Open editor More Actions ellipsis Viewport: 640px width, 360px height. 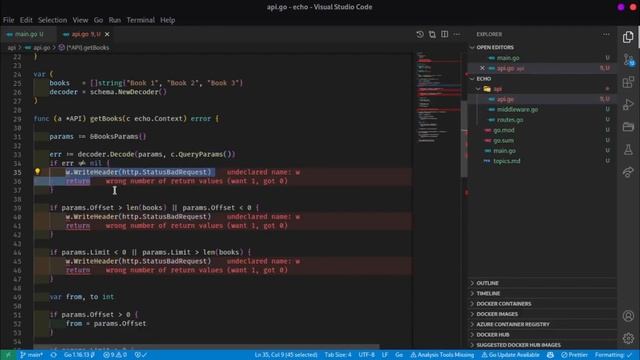tap(457, 34)
